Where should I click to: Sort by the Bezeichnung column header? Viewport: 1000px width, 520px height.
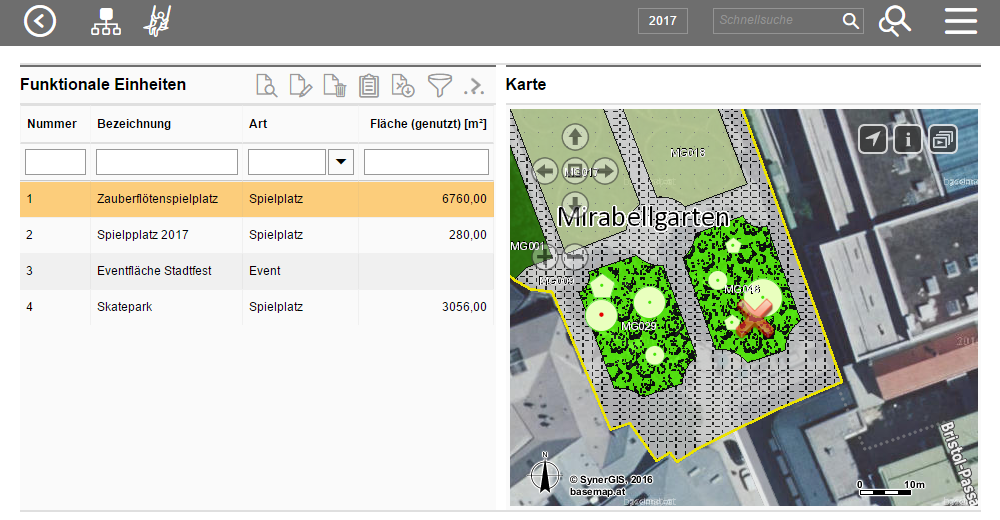[134, 124]
